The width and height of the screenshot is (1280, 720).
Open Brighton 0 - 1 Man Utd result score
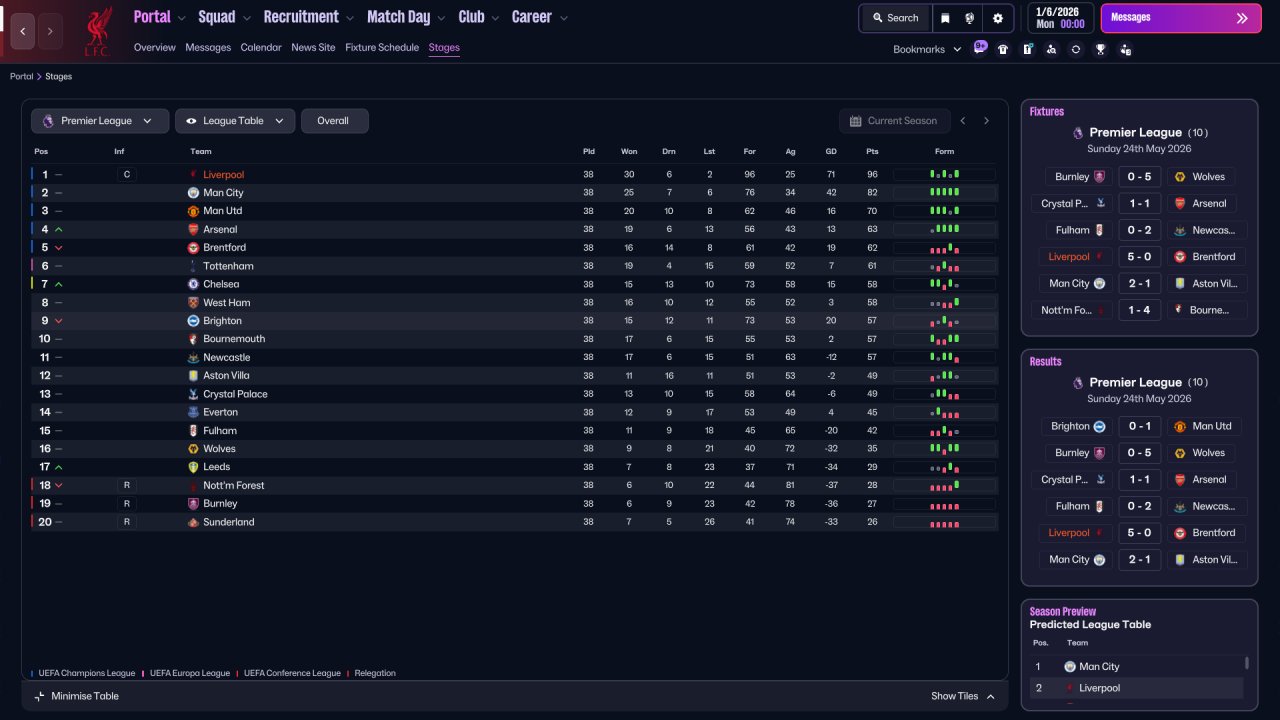coord(1139,426)
